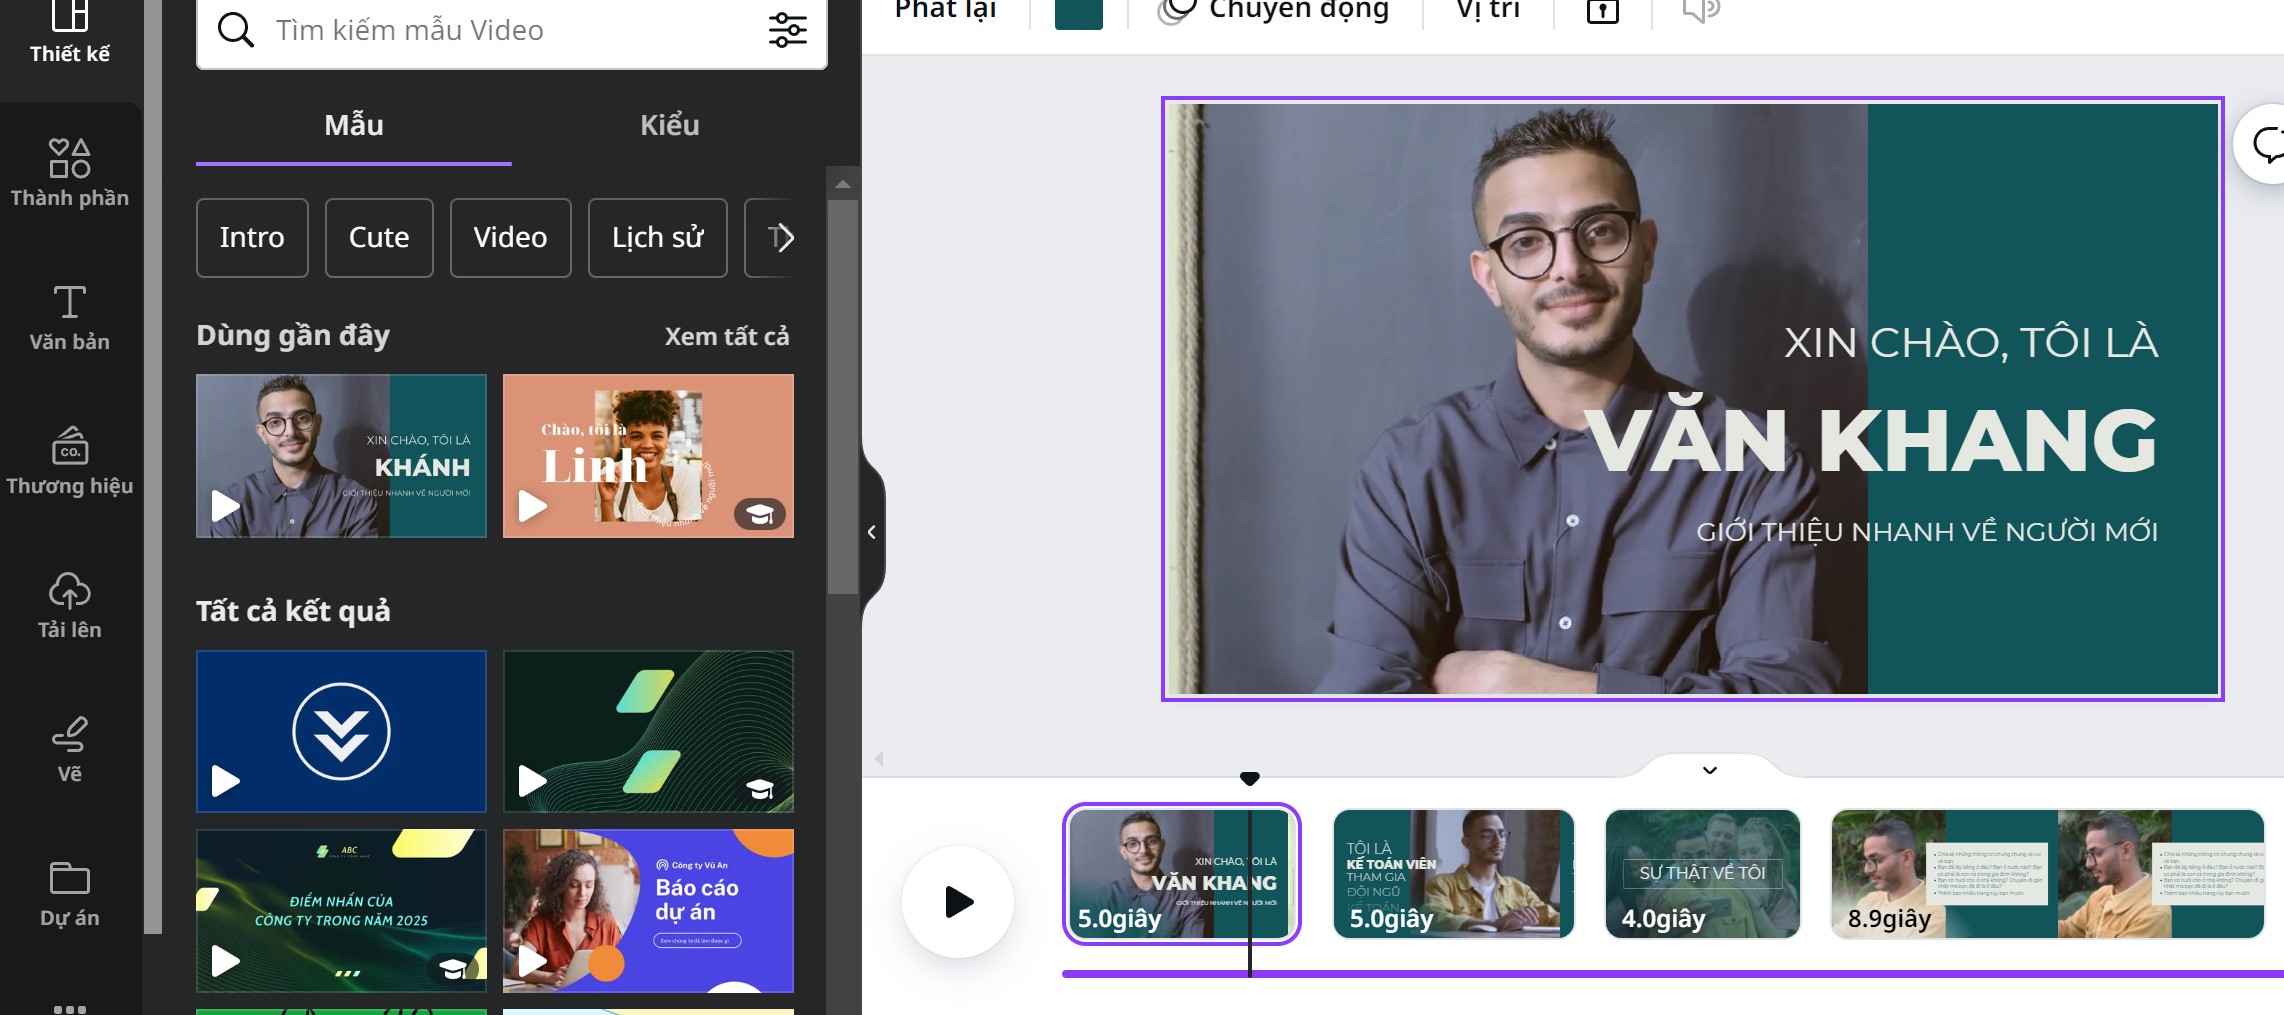2284x1015 pixels.
Task: Open the Tải lên uploads panel
Action: click(x=69, y=605)
